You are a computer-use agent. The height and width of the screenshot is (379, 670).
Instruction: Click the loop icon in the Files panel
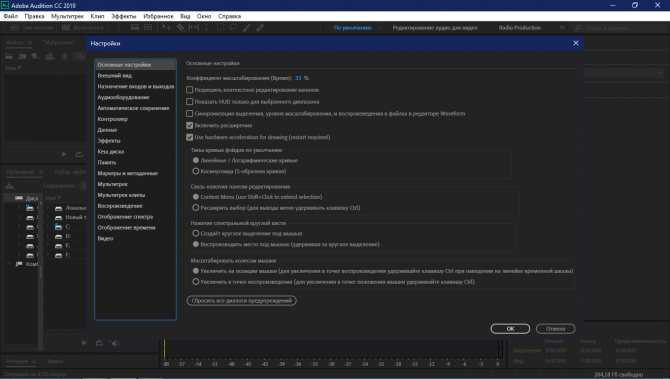[79, 154]
